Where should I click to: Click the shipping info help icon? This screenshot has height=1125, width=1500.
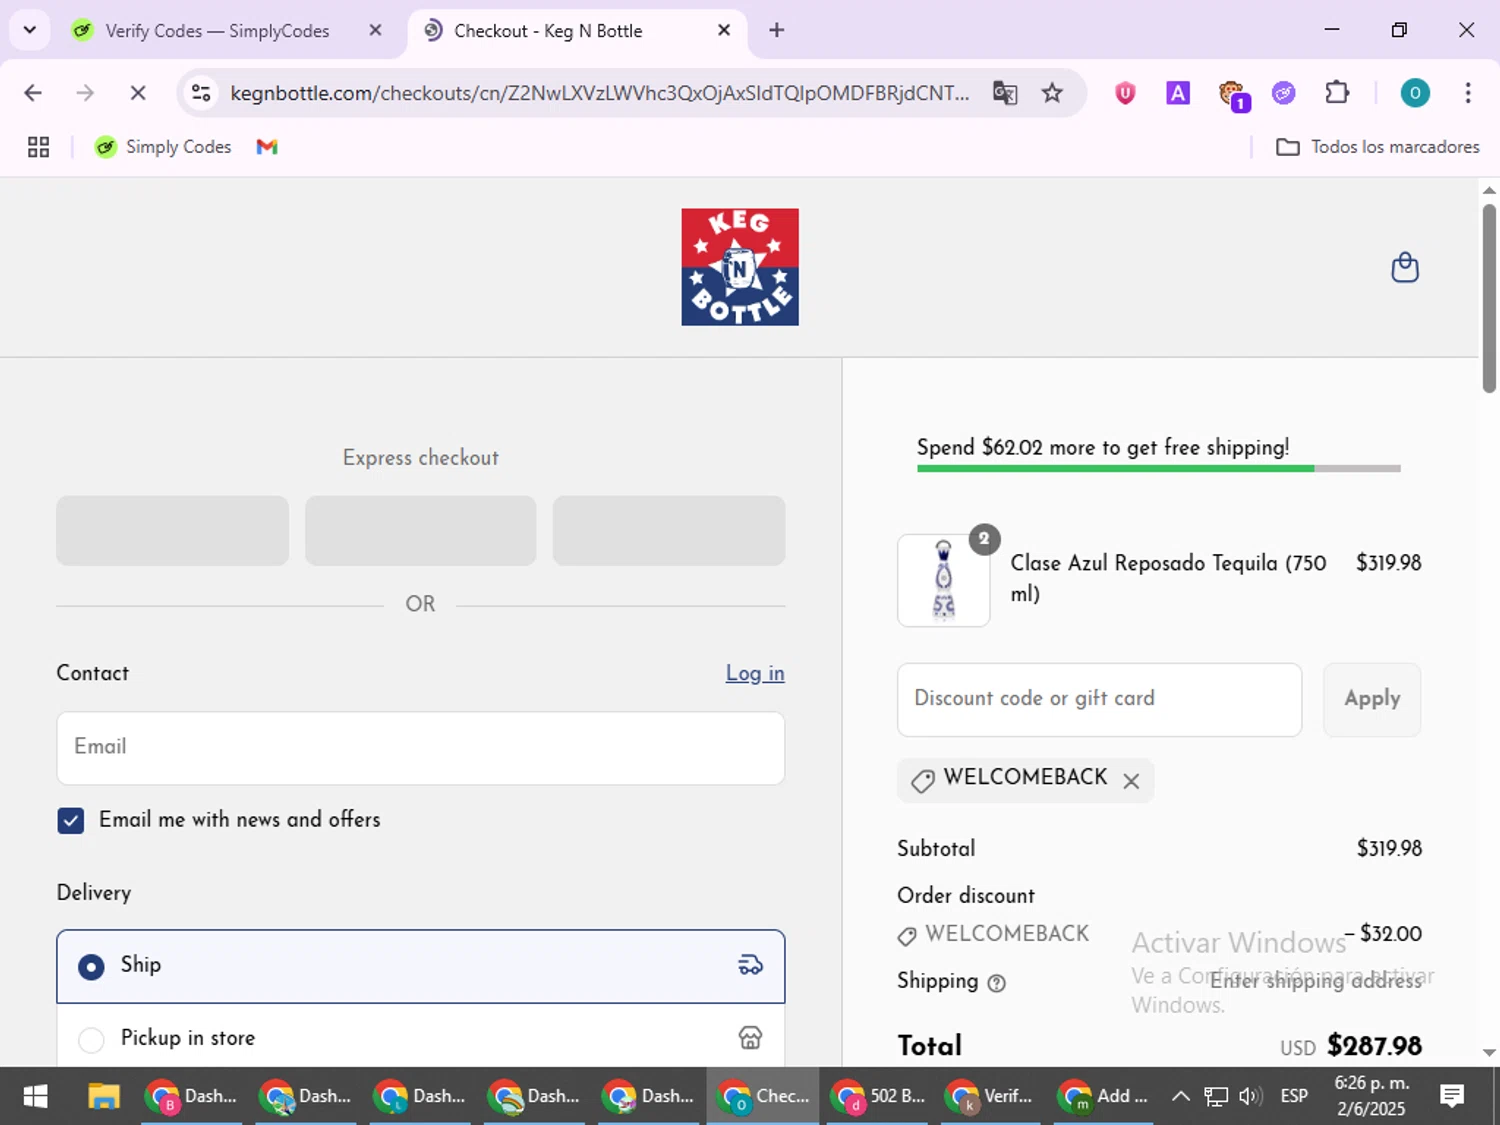[x=996, y=983]
